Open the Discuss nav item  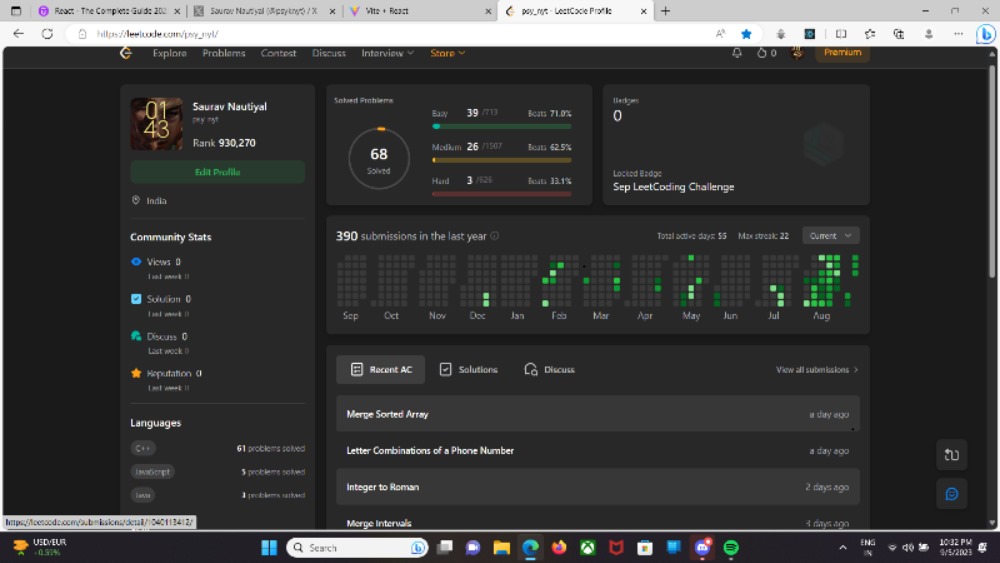pyautogui.click(x=328, y=53)
